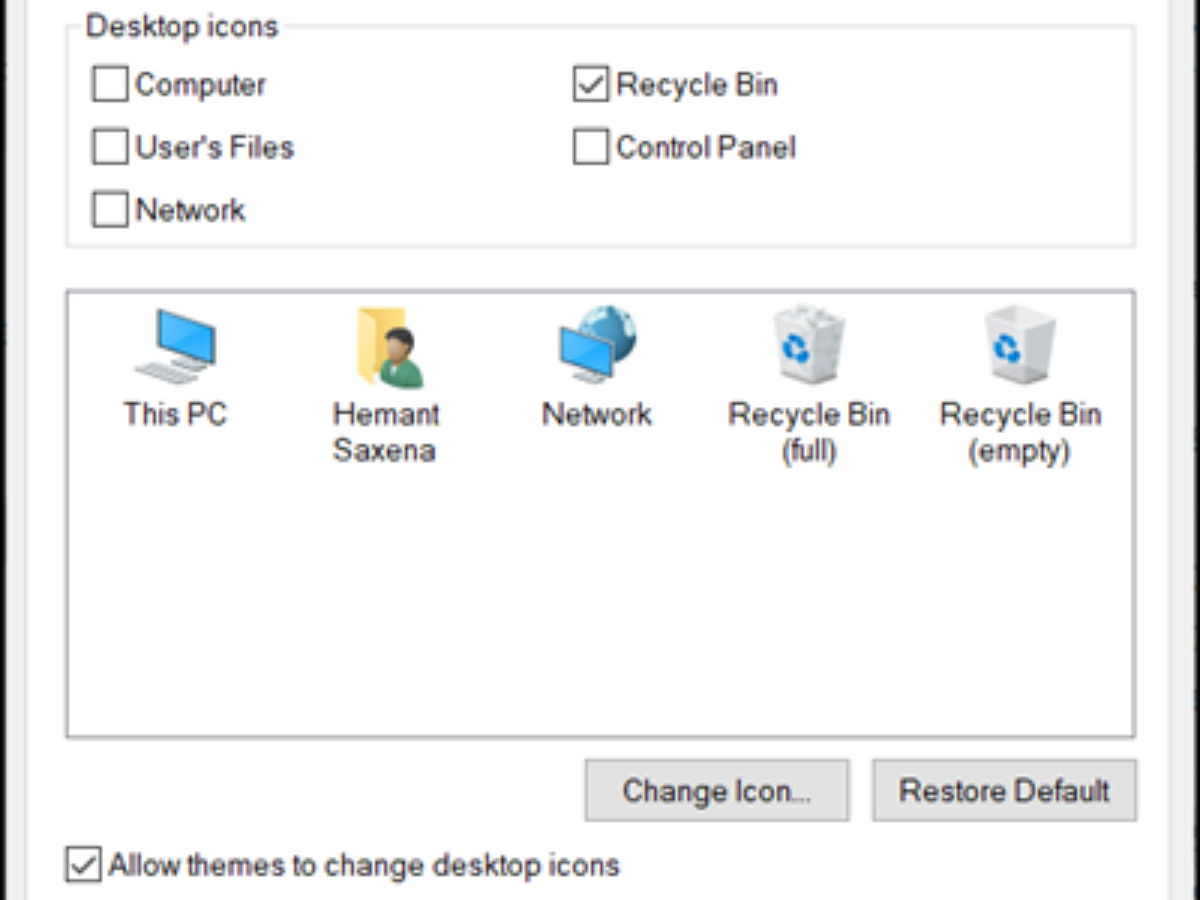Enable the Computer desktop icon checkbox
Screen dimensions: 1200x900
point(110,85)
